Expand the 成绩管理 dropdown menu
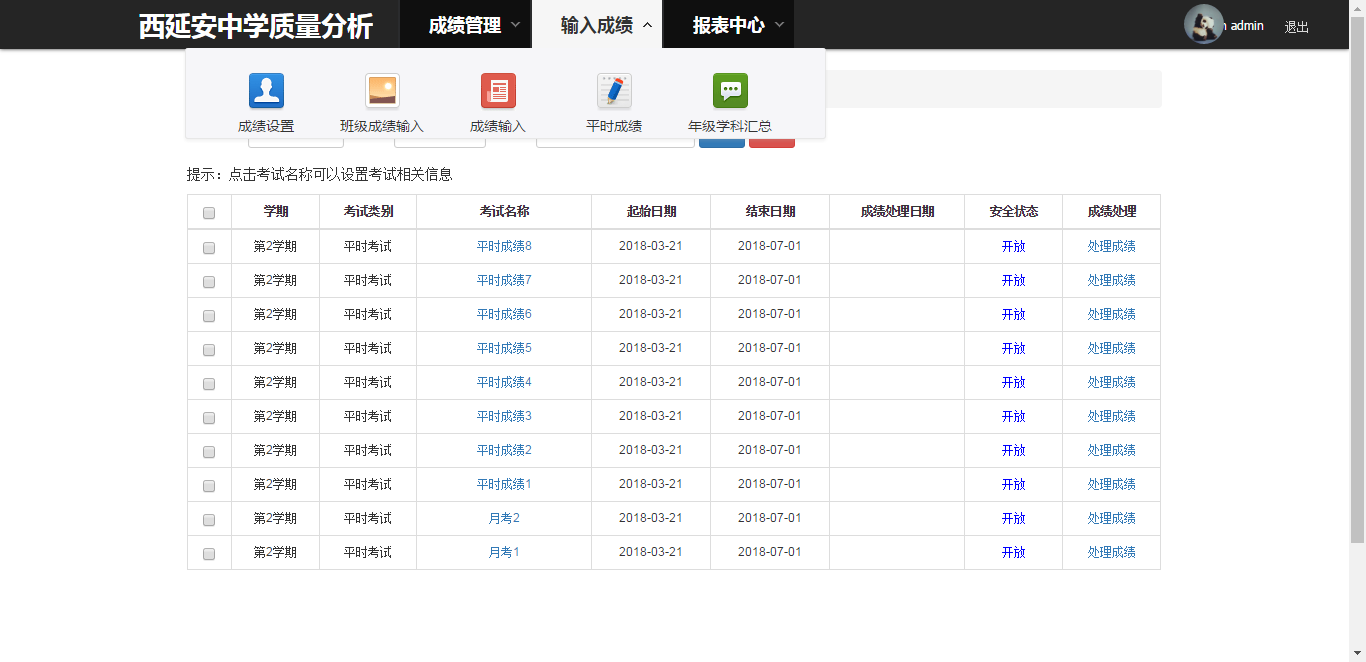The height and width of the screenshot is (662, 1366). [x=474, y=25]
